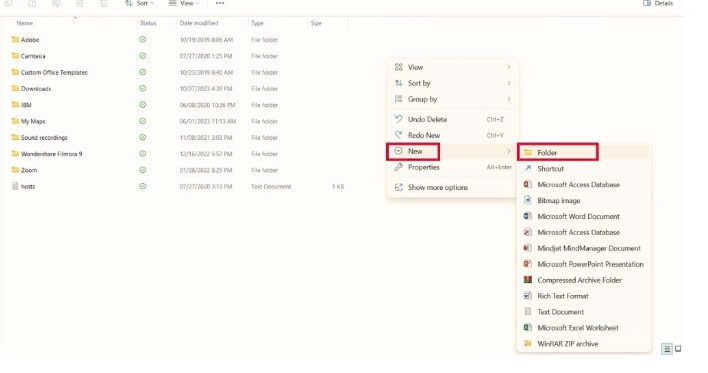The image size is (708, 373).
Task: Sort by the Type column header
Action: pos(257,23)
